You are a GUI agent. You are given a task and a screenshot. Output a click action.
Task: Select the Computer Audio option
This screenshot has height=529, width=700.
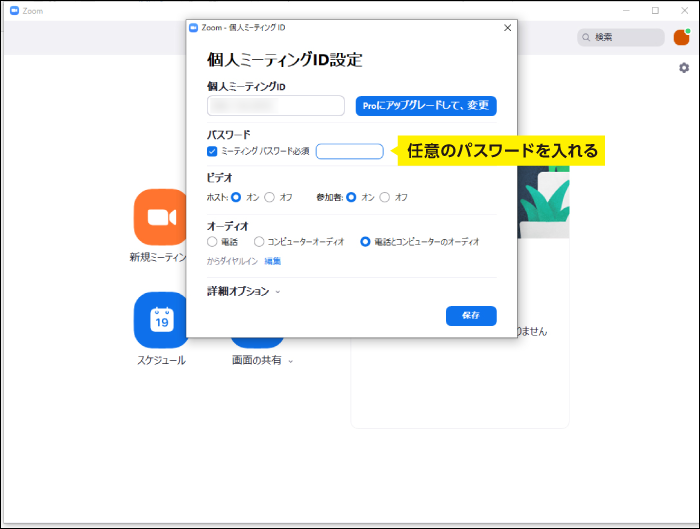[259, 242]
